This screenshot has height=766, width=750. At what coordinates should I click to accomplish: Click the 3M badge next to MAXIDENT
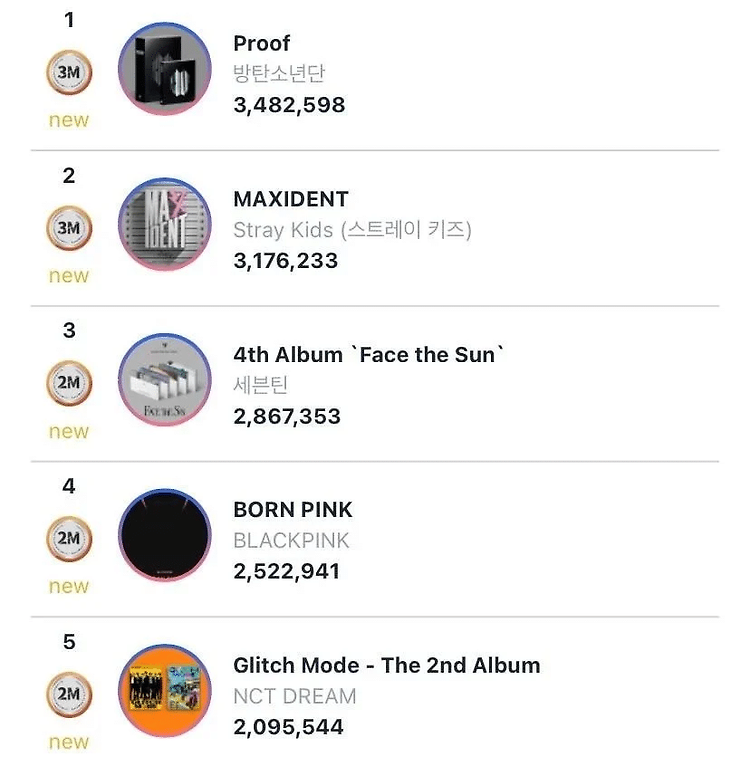69,228
